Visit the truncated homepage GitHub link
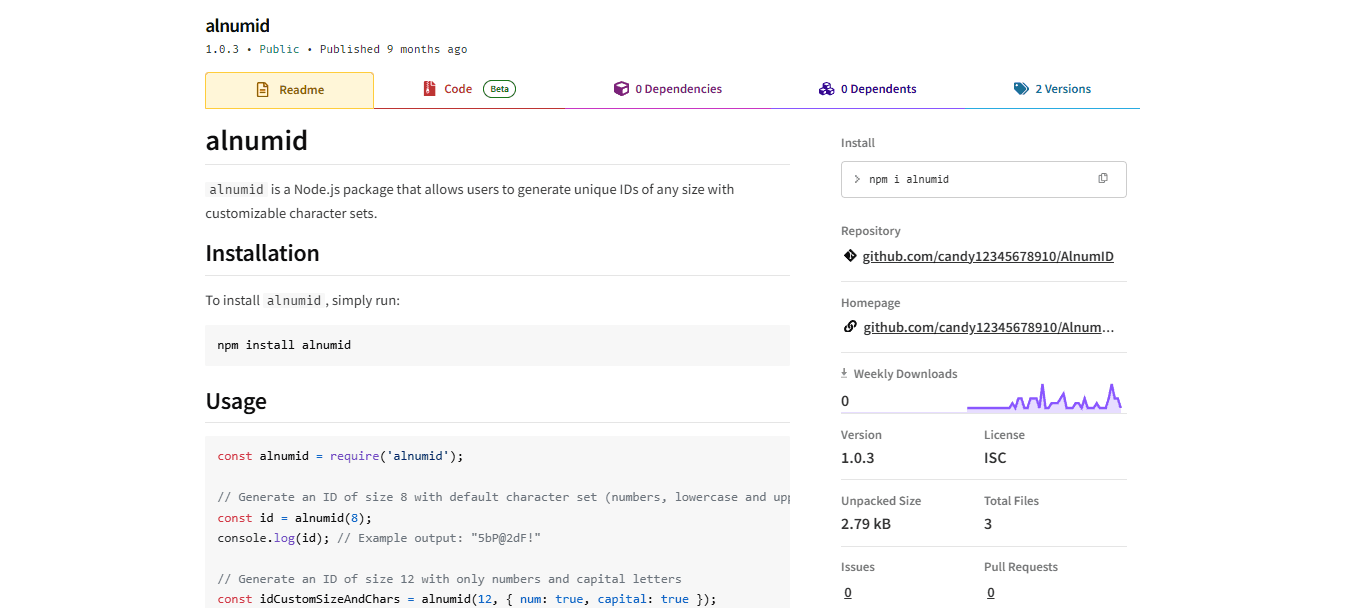Screen dimensions: 1345x608 (x=988, y=327)
